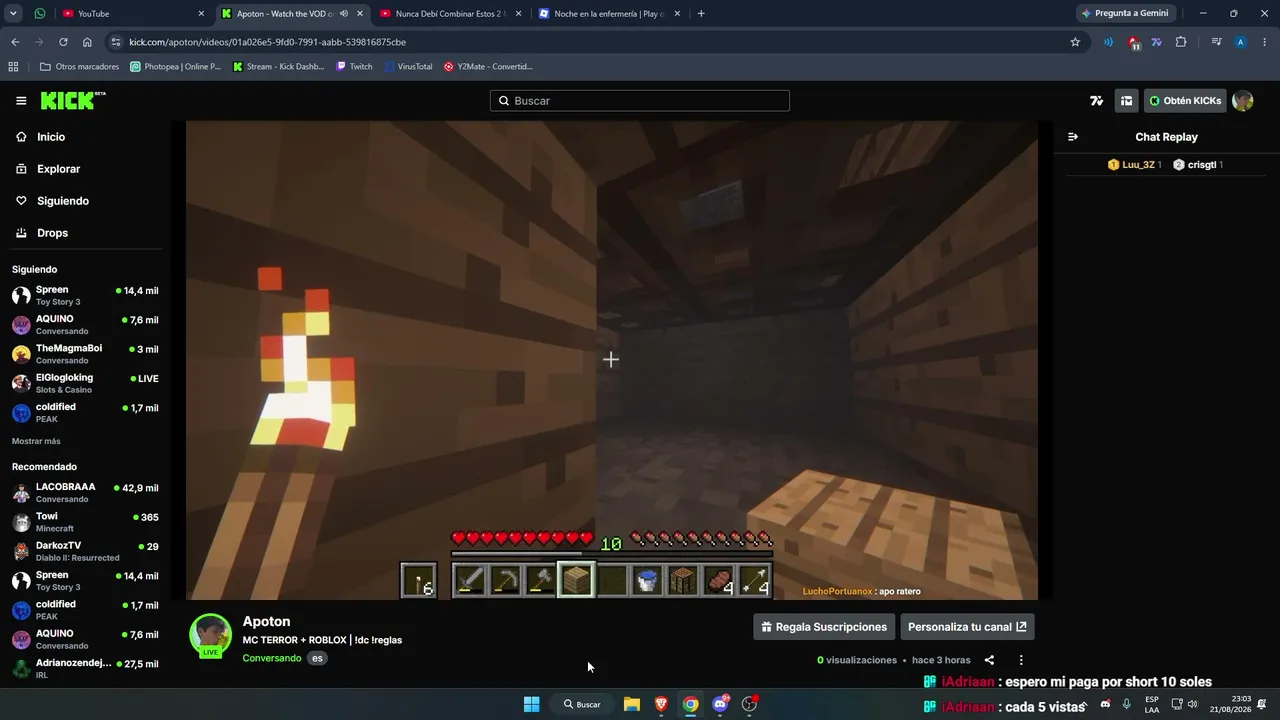Open the user profile avatar menu

tap(1243, 101)
